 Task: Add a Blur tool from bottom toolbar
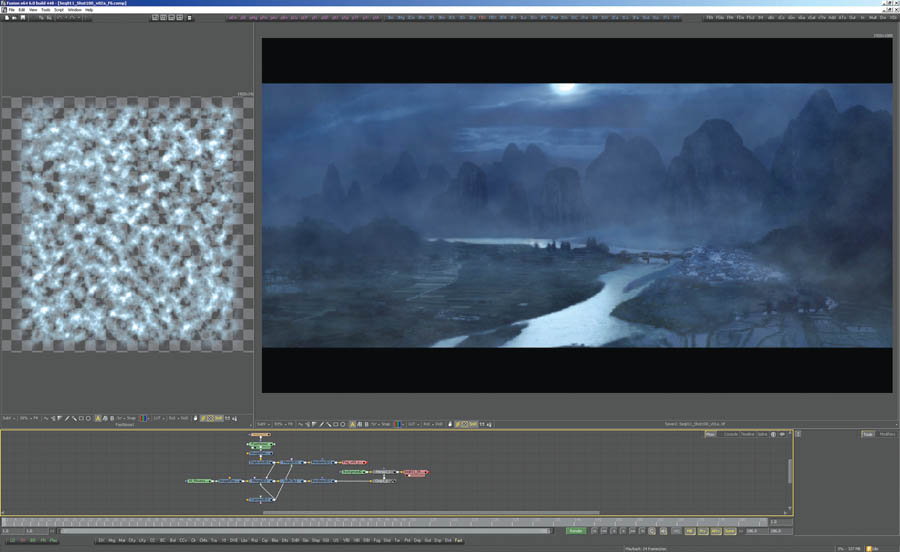172,541
